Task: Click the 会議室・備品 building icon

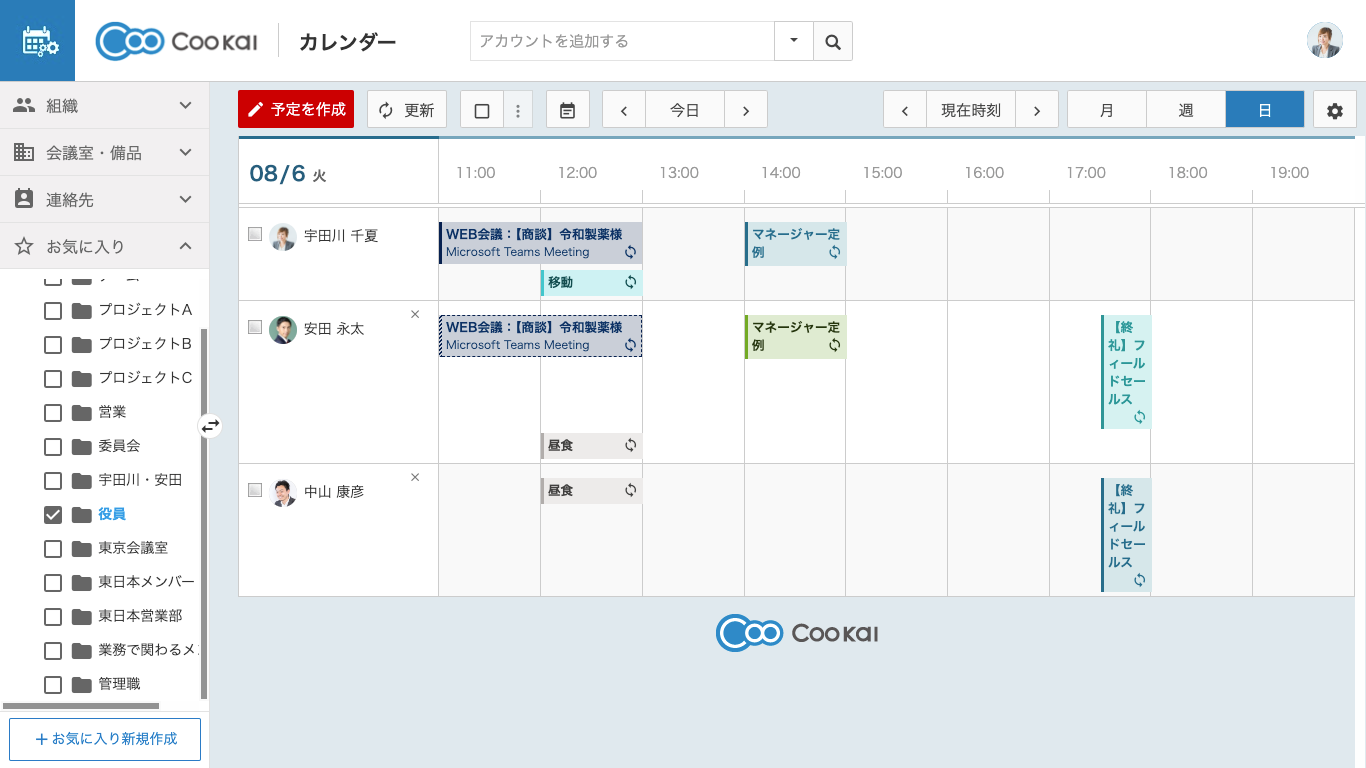Action: (x=24, y=152)
